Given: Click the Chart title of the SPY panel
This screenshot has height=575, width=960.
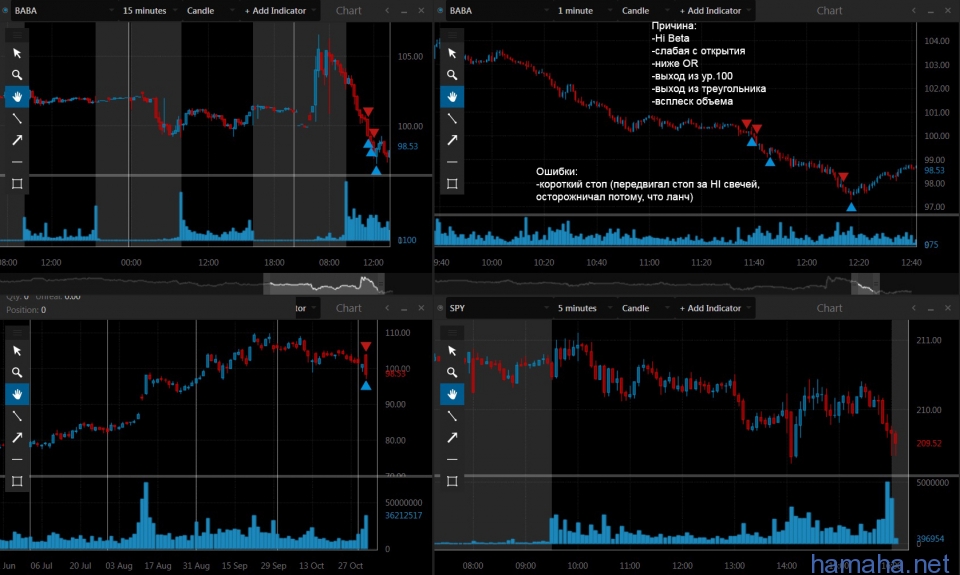Looking at the screenshot, I should [829, 308].
